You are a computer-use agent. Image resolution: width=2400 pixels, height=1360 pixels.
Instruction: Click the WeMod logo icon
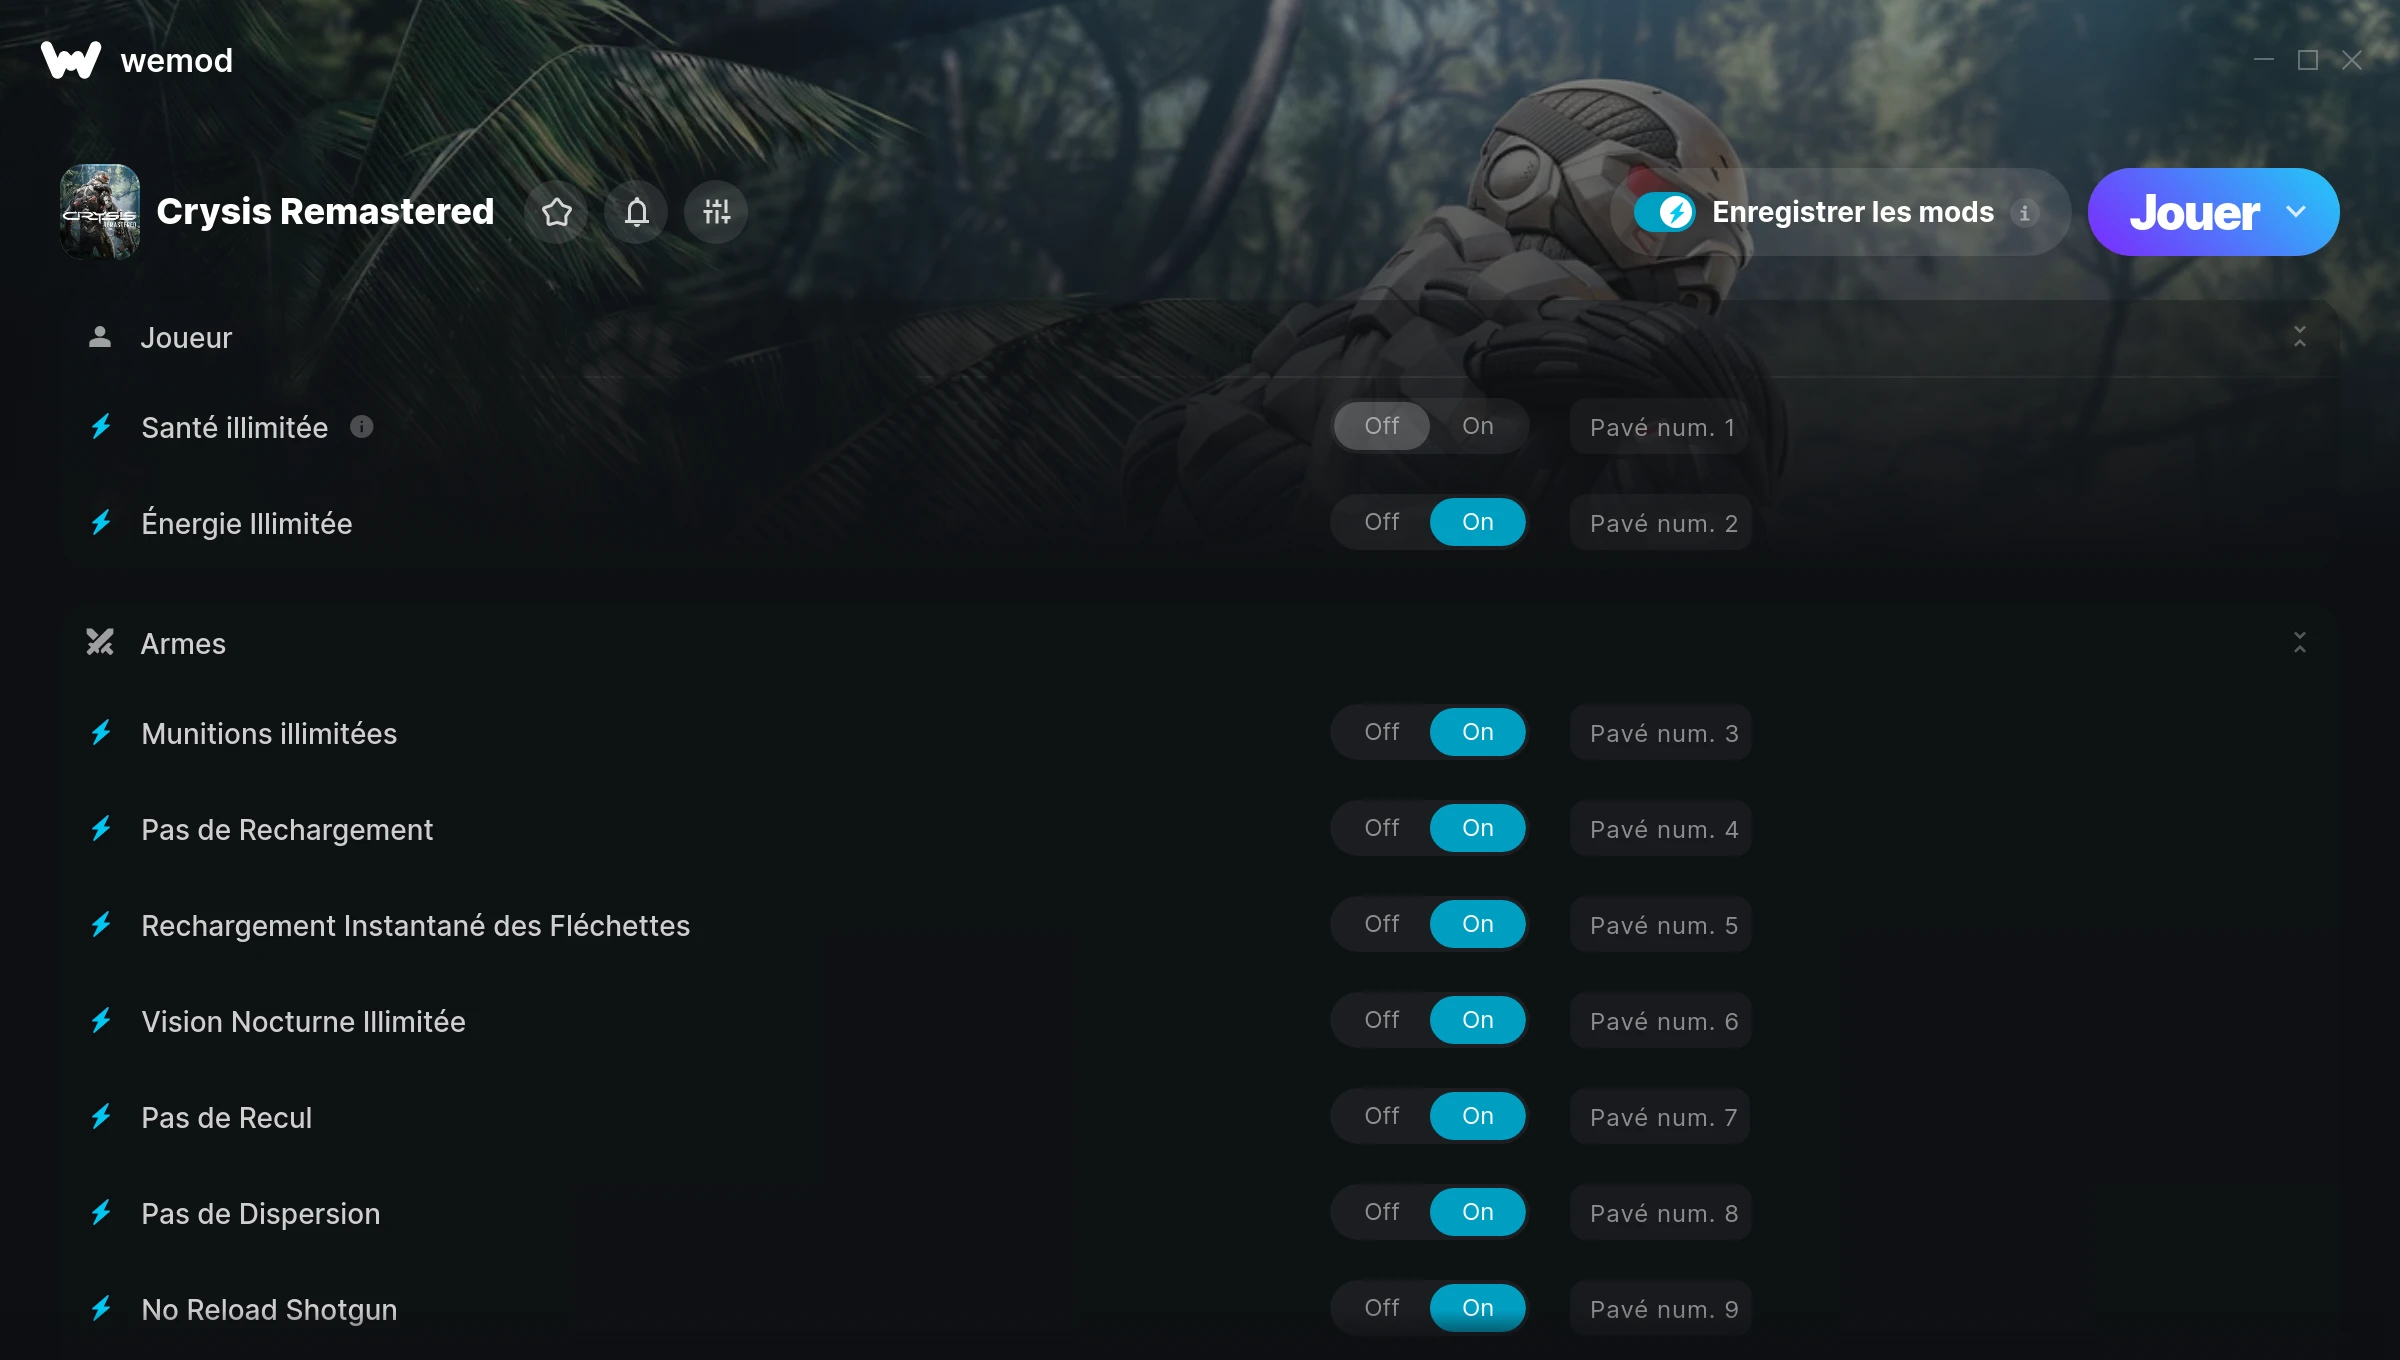tap(71, 60)
